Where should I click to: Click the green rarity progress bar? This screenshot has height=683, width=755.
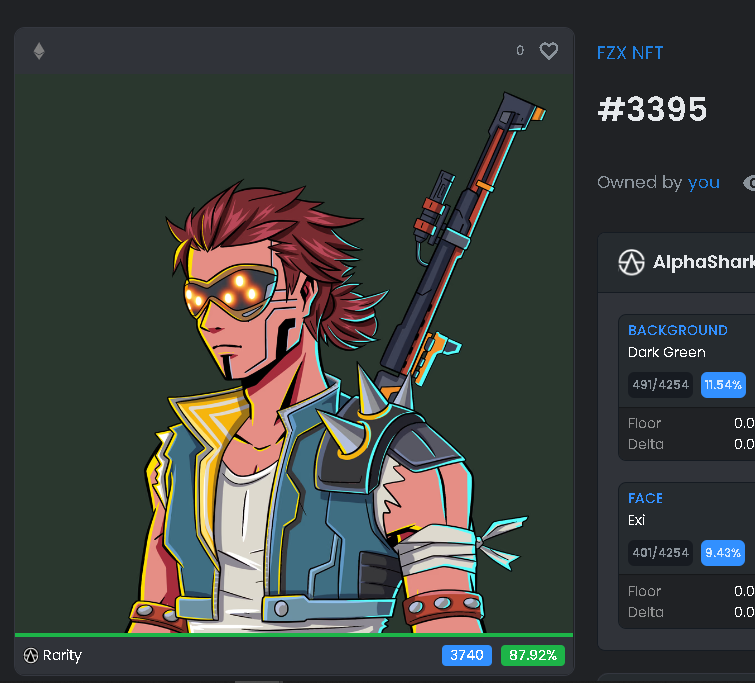coord(294,635)
